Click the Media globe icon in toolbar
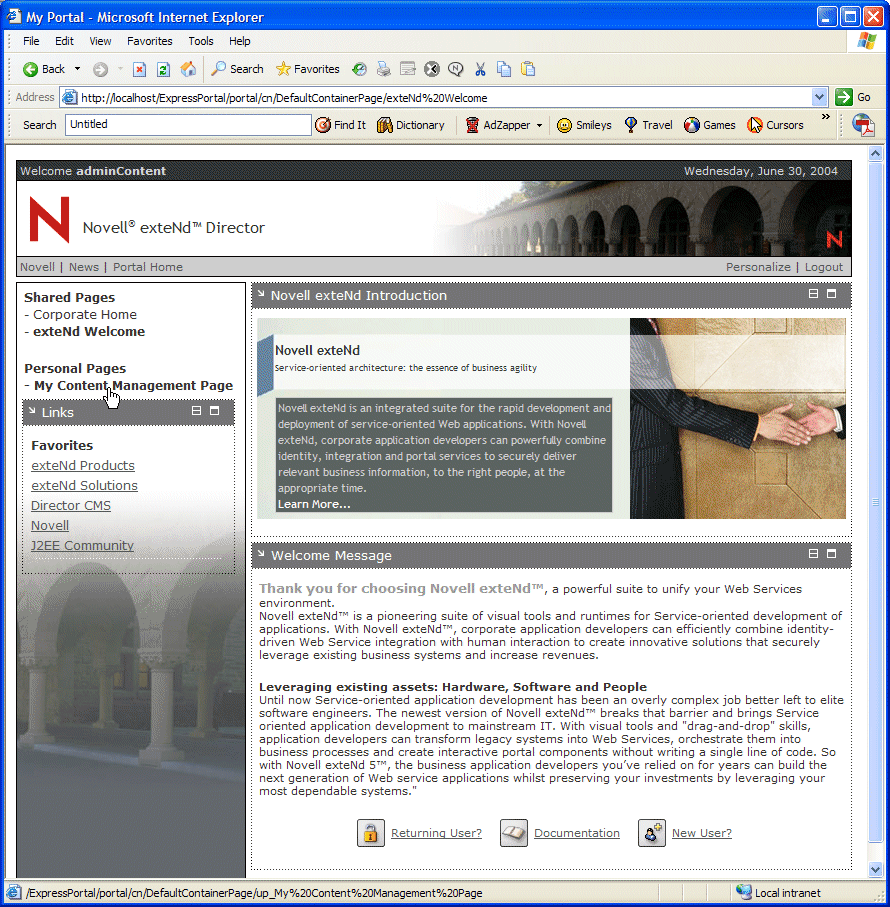 coord(359,69)
